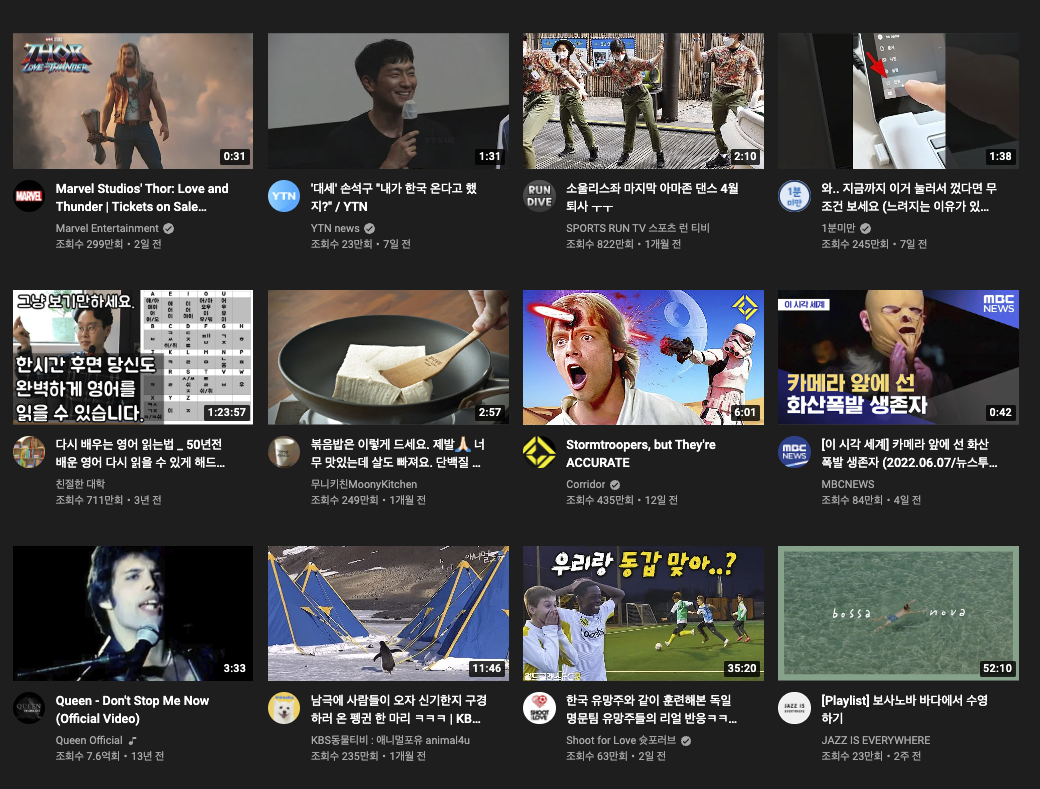The height and width of the screenshot is (789, 1040).
Task: Go to KBS동물티비 channel name
Action: (390, 740)
